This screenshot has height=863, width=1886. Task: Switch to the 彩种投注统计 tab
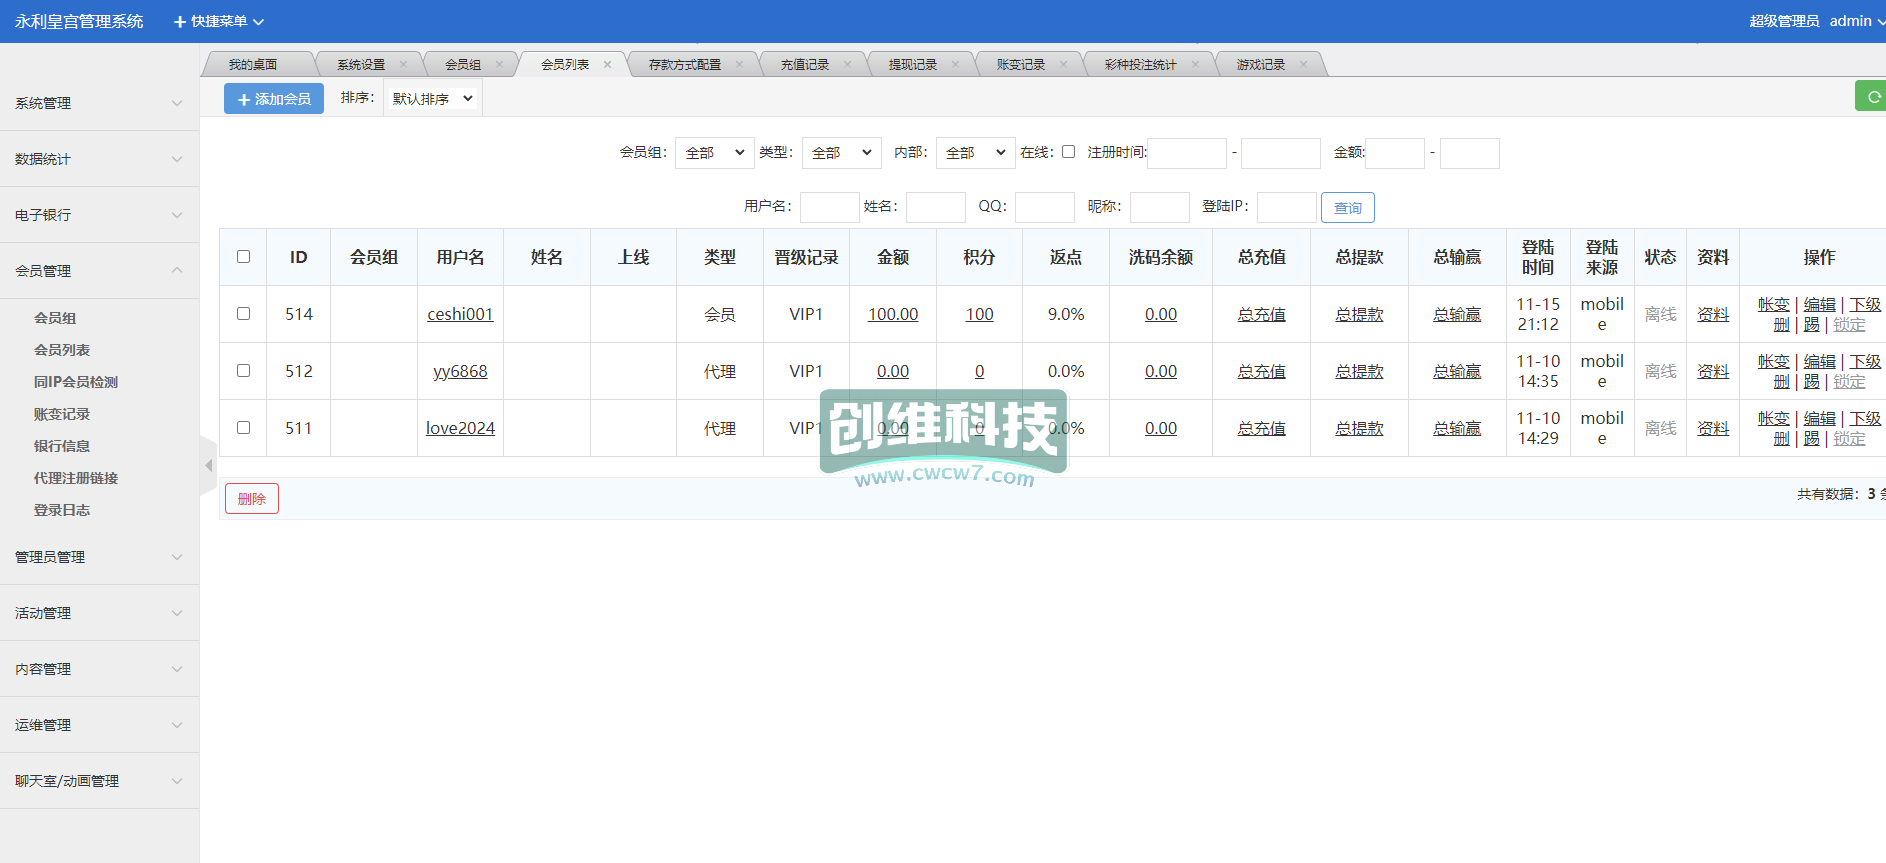point(1141,64)
